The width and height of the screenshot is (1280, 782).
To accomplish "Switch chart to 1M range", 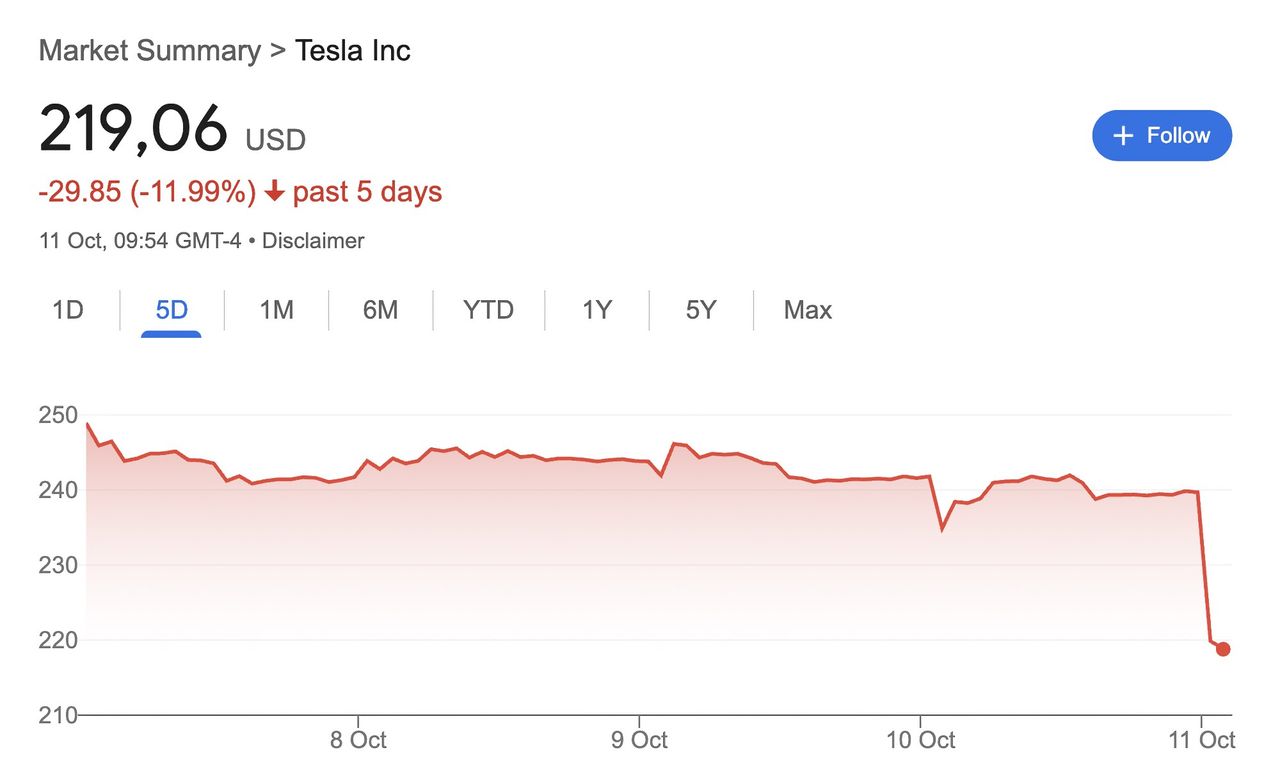I will [x=276, y=310].
